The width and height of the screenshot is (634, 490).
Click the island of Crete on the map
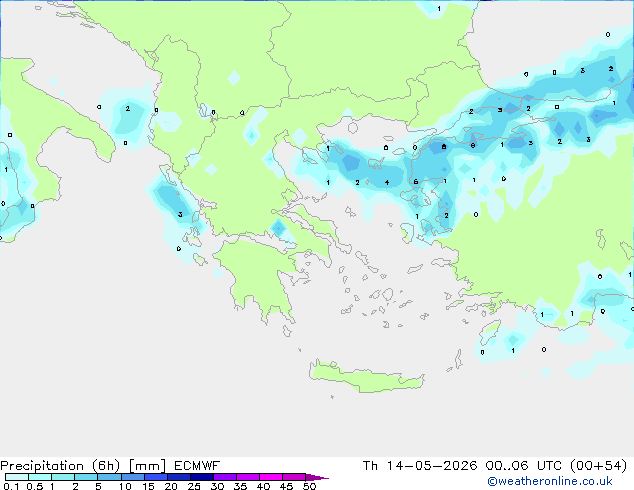point(366,377)
